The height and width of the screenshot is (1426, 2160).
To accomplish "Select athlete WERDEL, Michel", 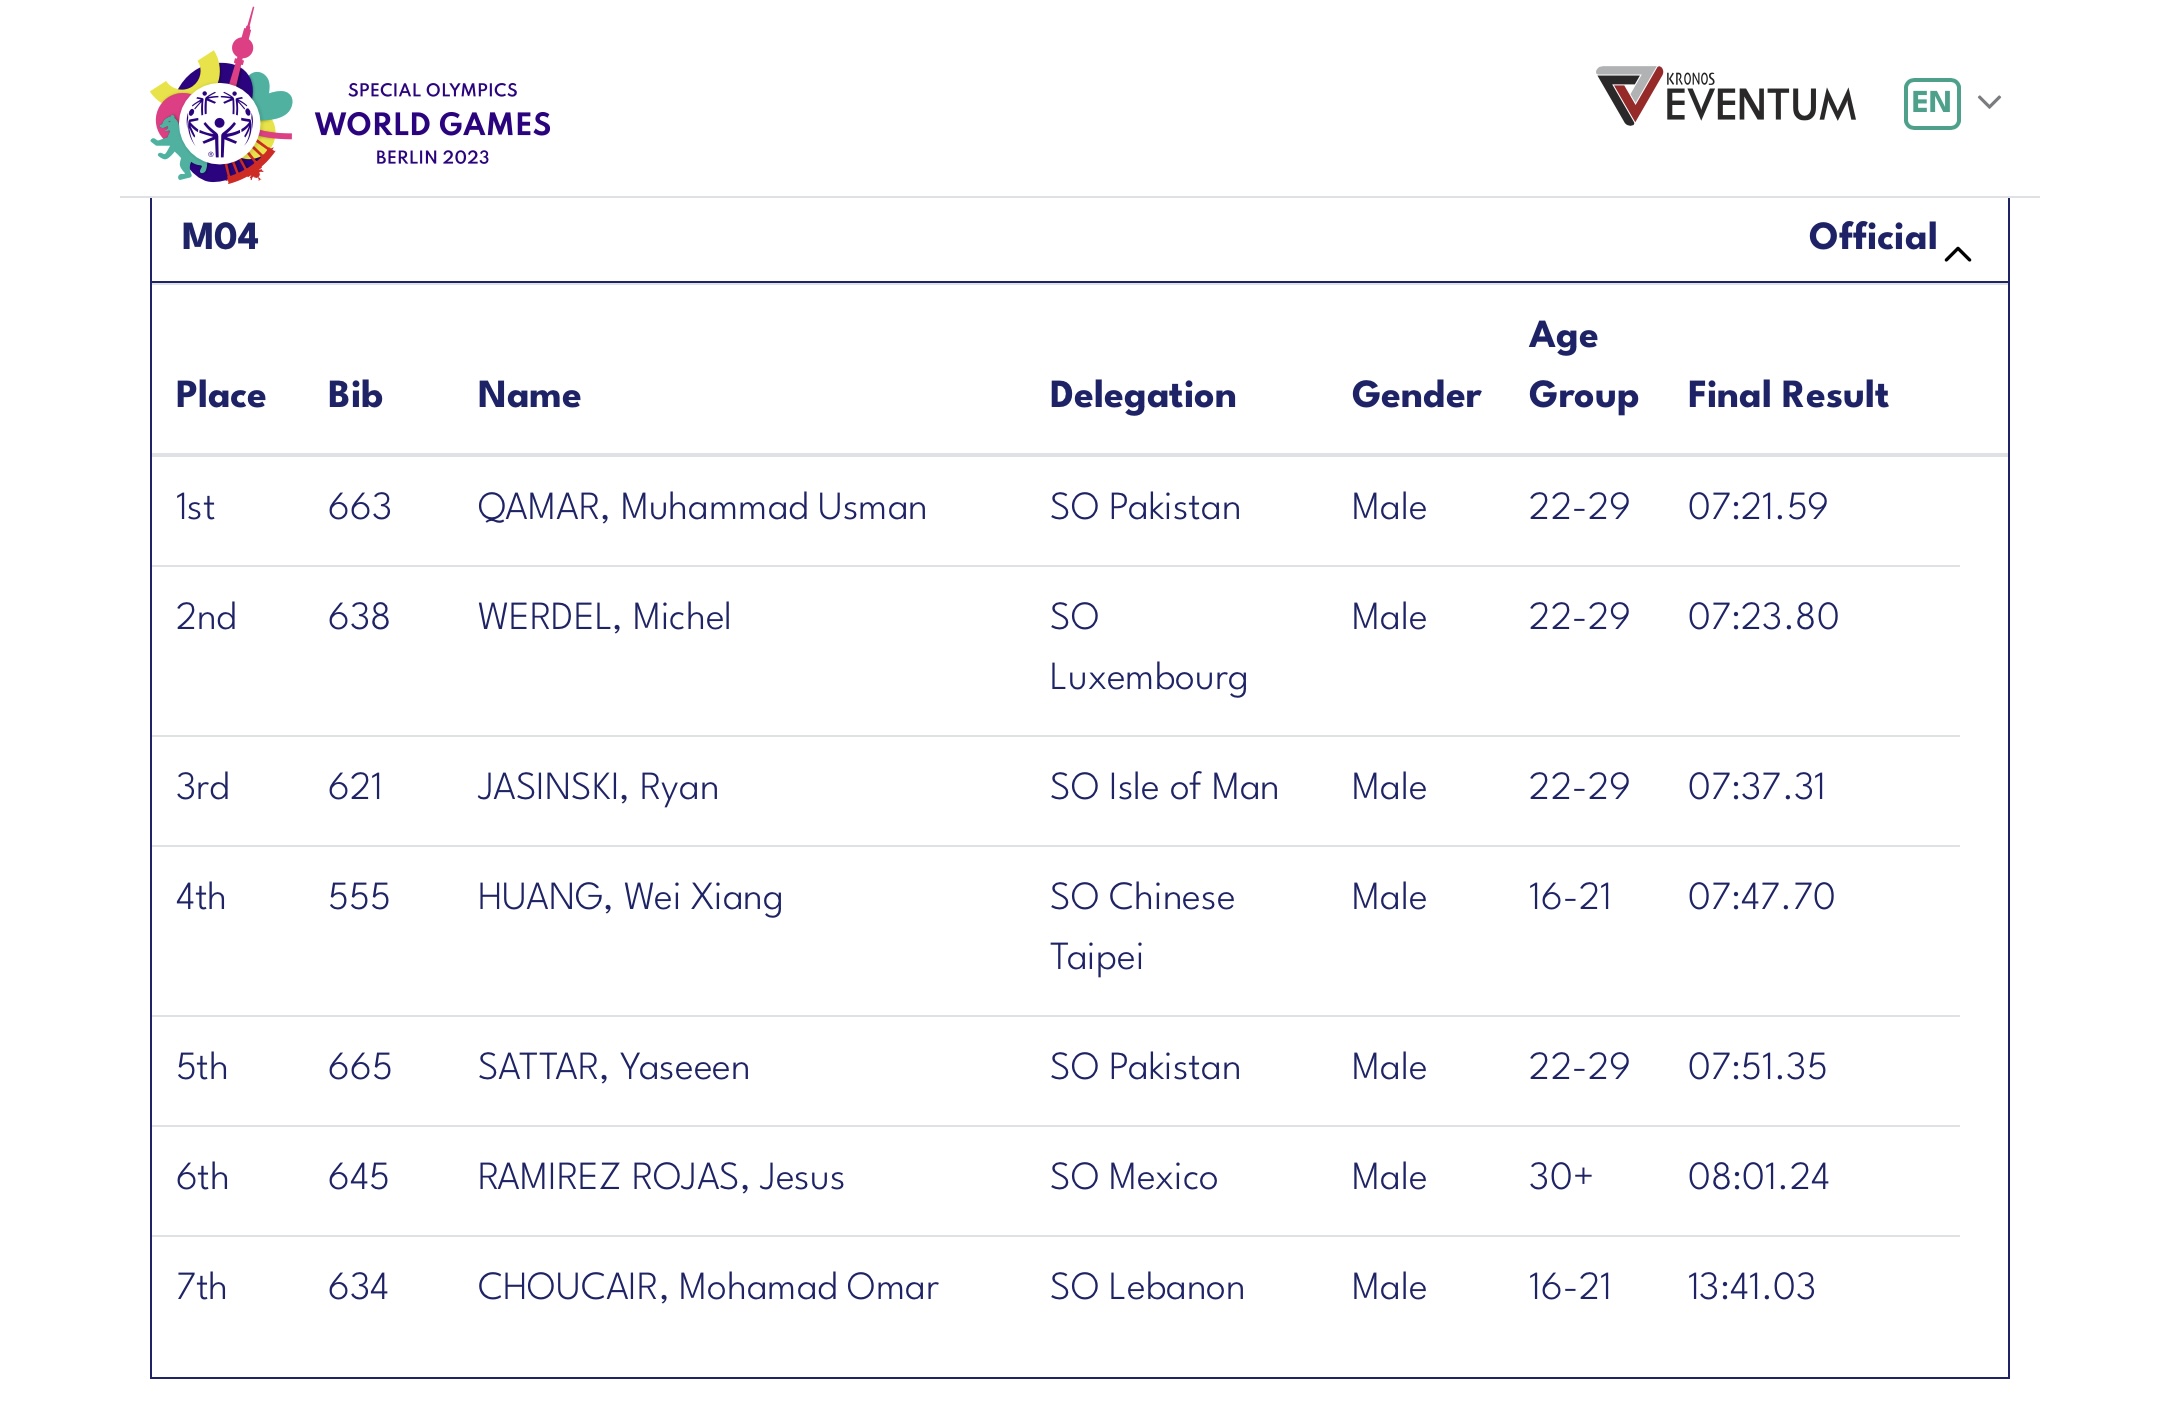I will tap(604, 617).
